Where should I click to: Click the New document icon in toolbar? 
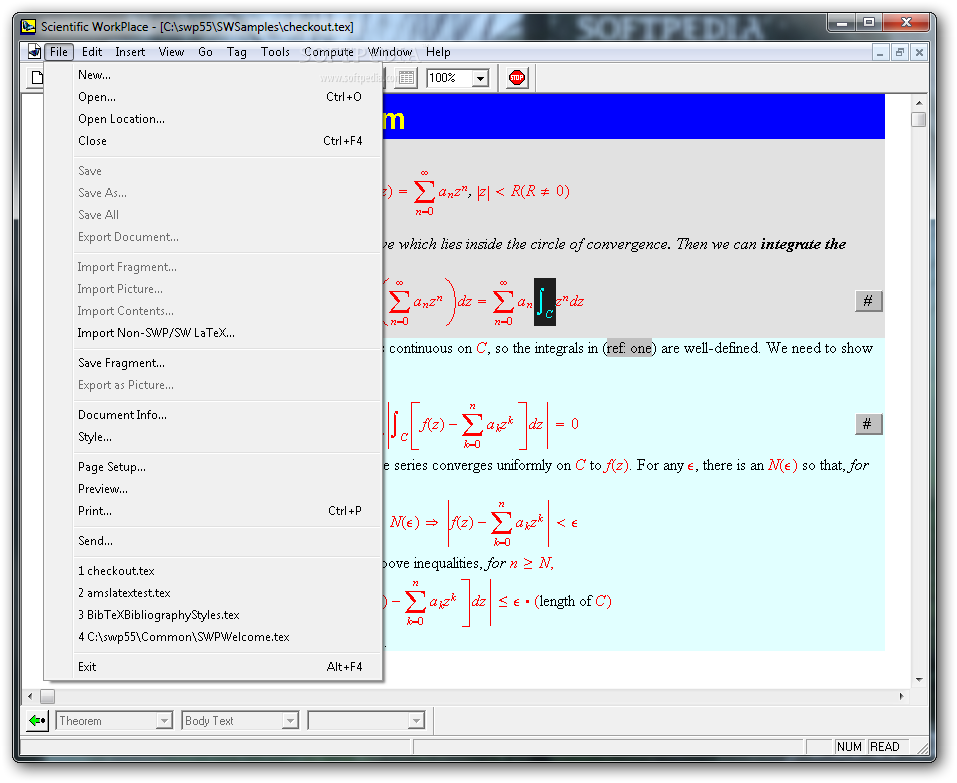click(x=37, y=78)
